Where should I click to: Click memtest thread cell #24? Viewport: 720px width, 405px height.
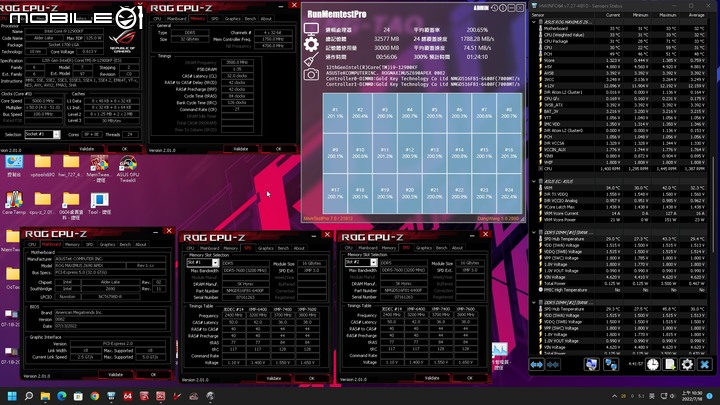(509, 193)
